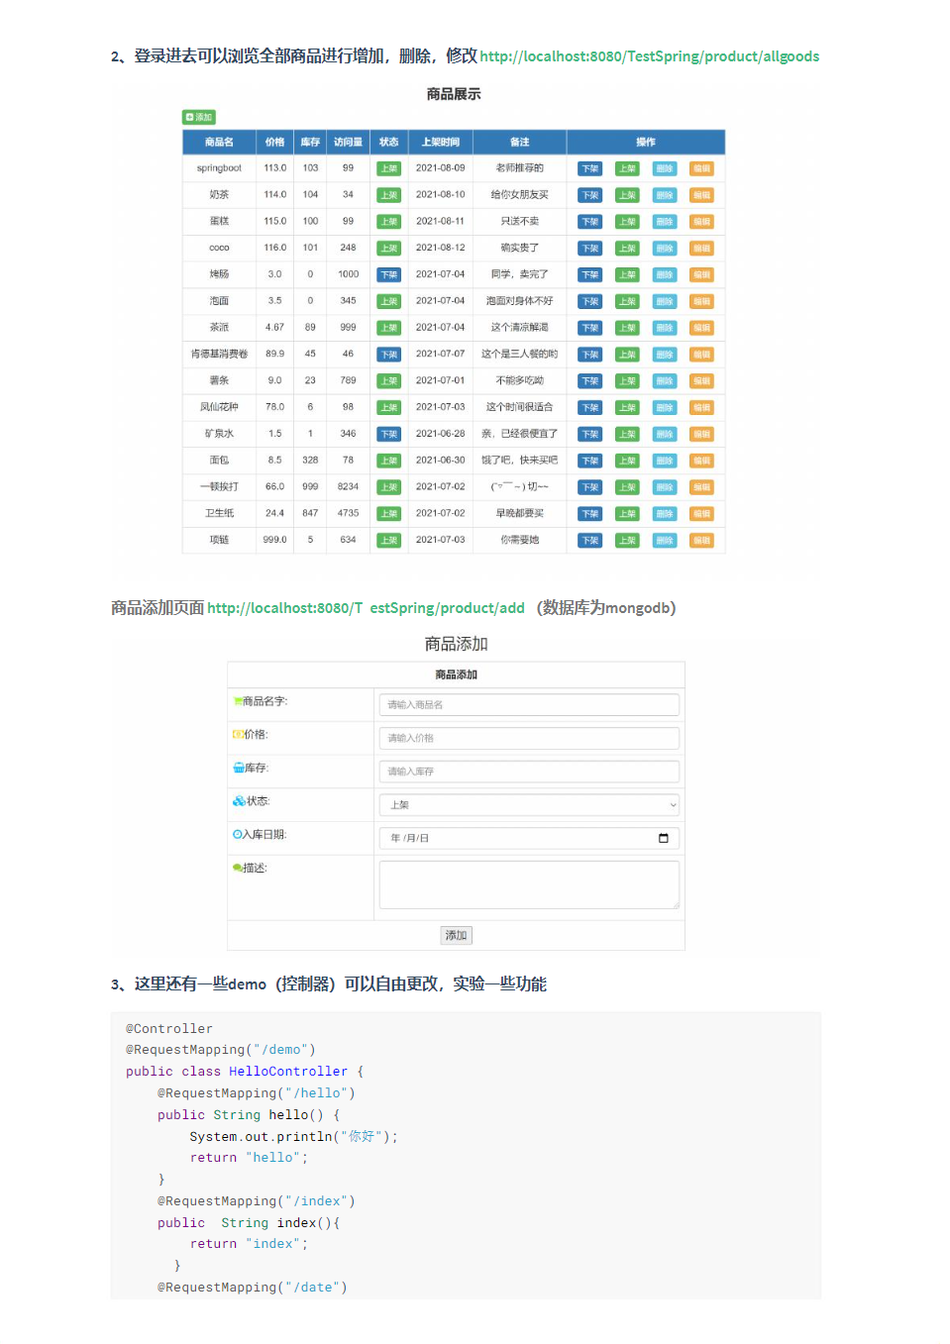Click the green 添加 plus button above table
Image resolution: width=950 pixels, height=1344 pixels.
[x=199, y=117]
